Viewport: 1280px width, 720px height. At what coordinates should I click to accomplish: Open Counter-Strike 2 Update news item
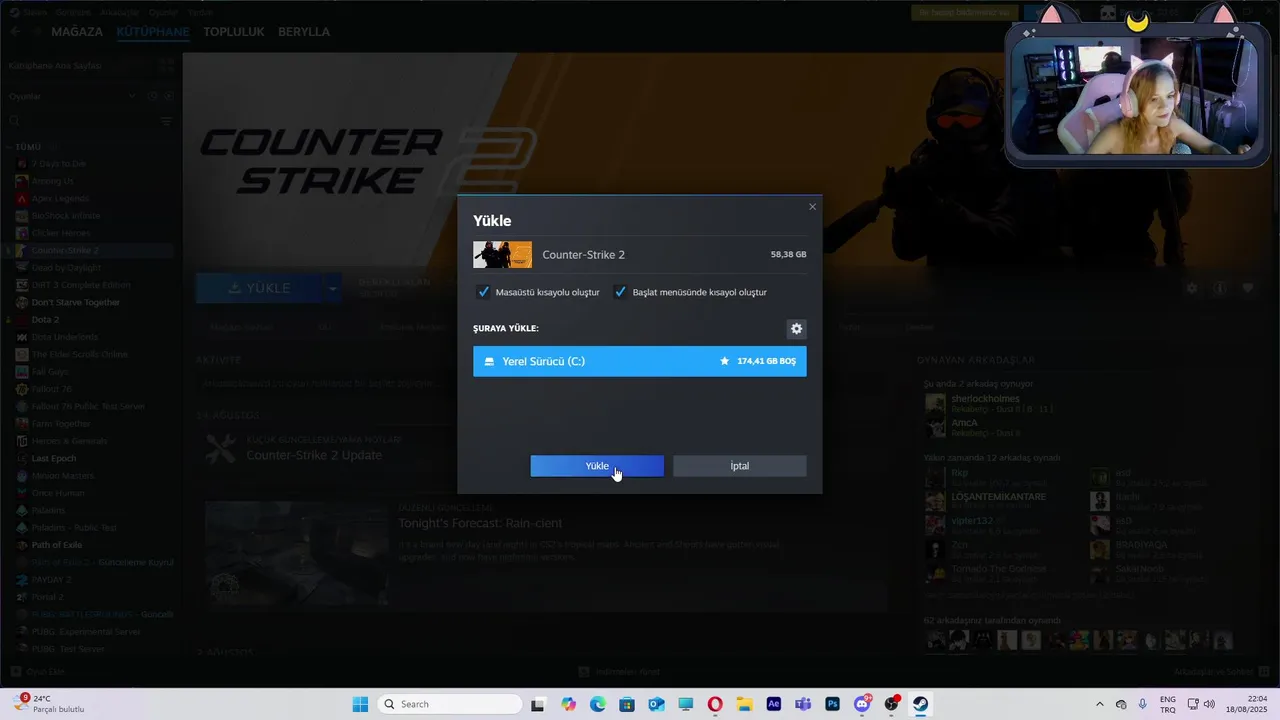coord(314,456)
